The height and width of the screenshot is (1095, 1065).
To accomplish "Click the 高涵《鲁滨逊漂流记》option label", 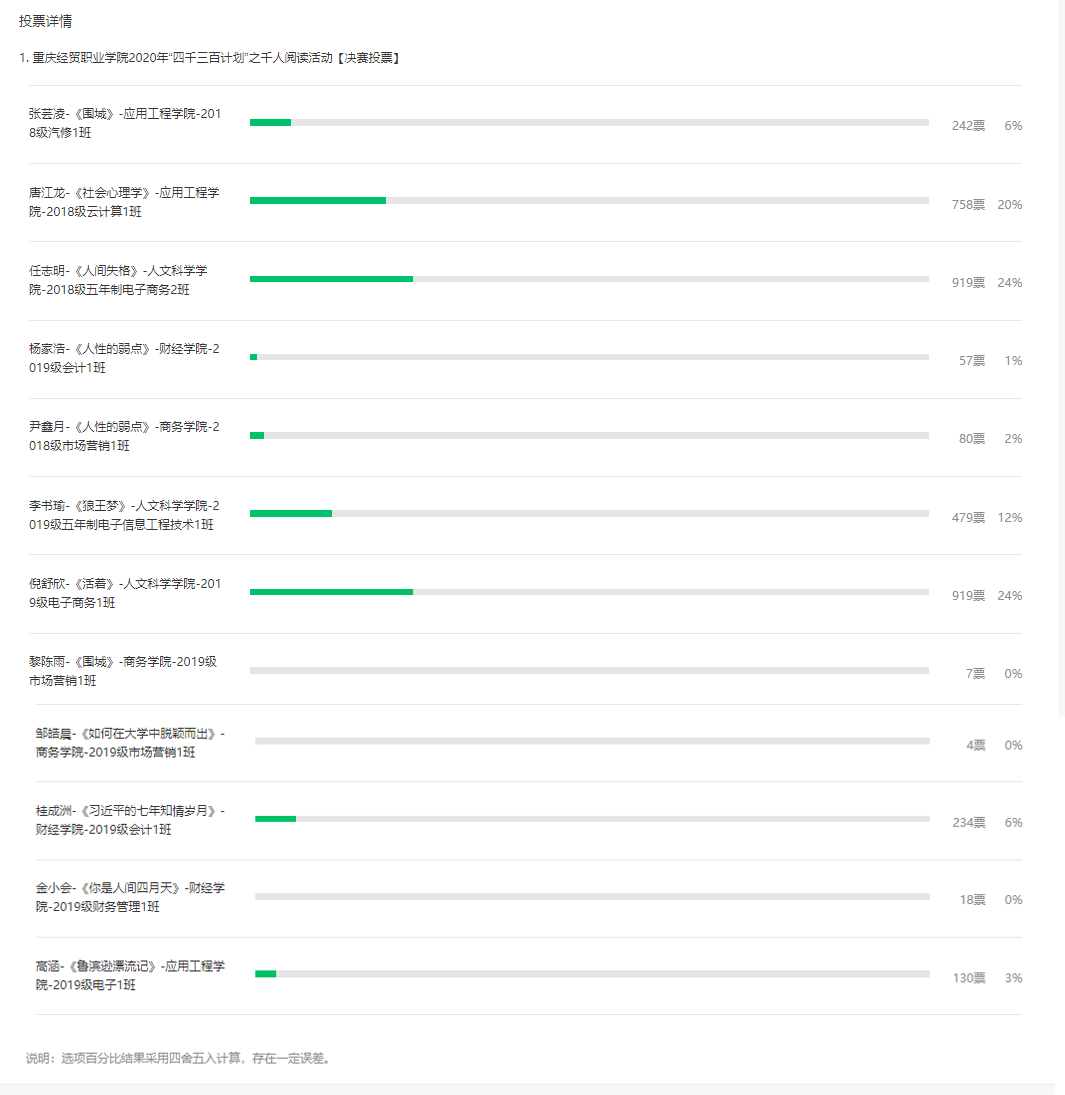I will tap(131, 976).
